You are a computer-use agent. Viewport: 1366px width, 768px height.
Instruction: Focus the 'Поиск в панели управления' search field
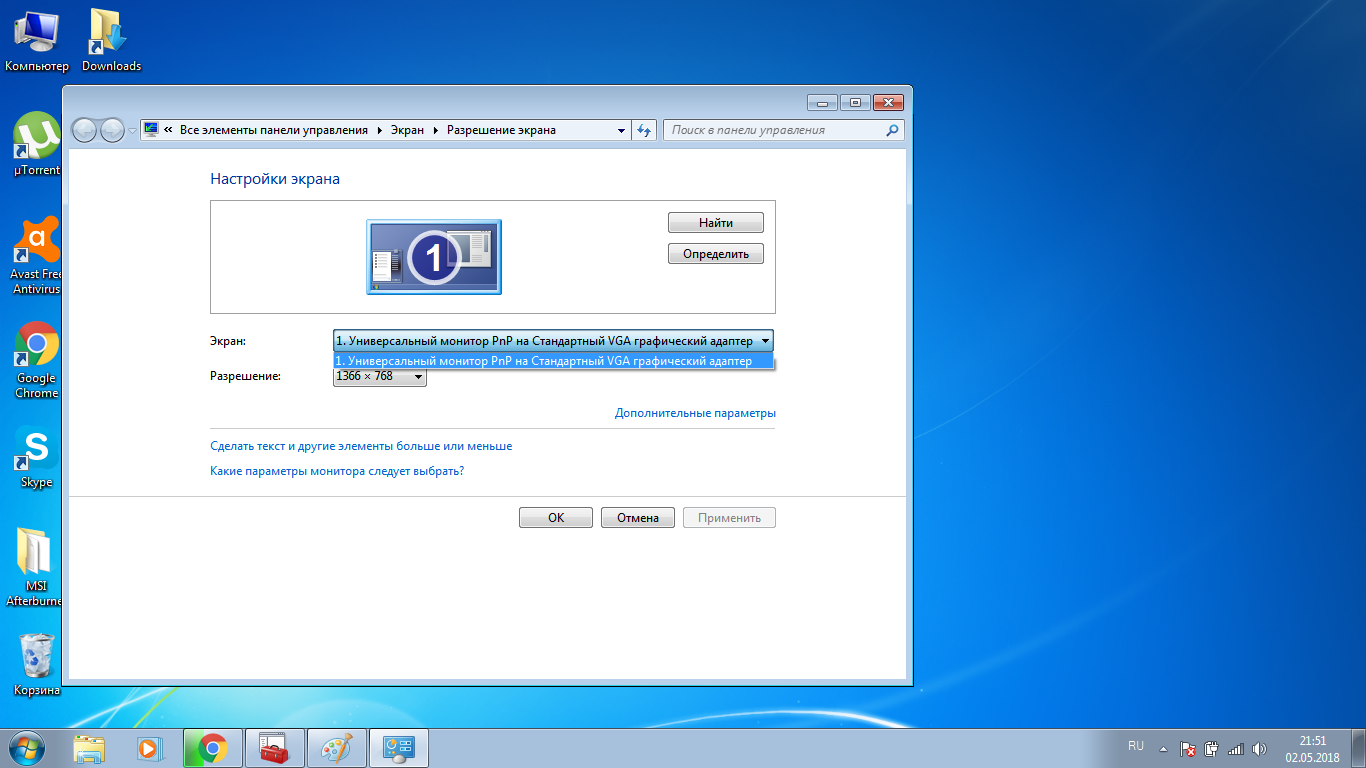[x=784, y=130]
